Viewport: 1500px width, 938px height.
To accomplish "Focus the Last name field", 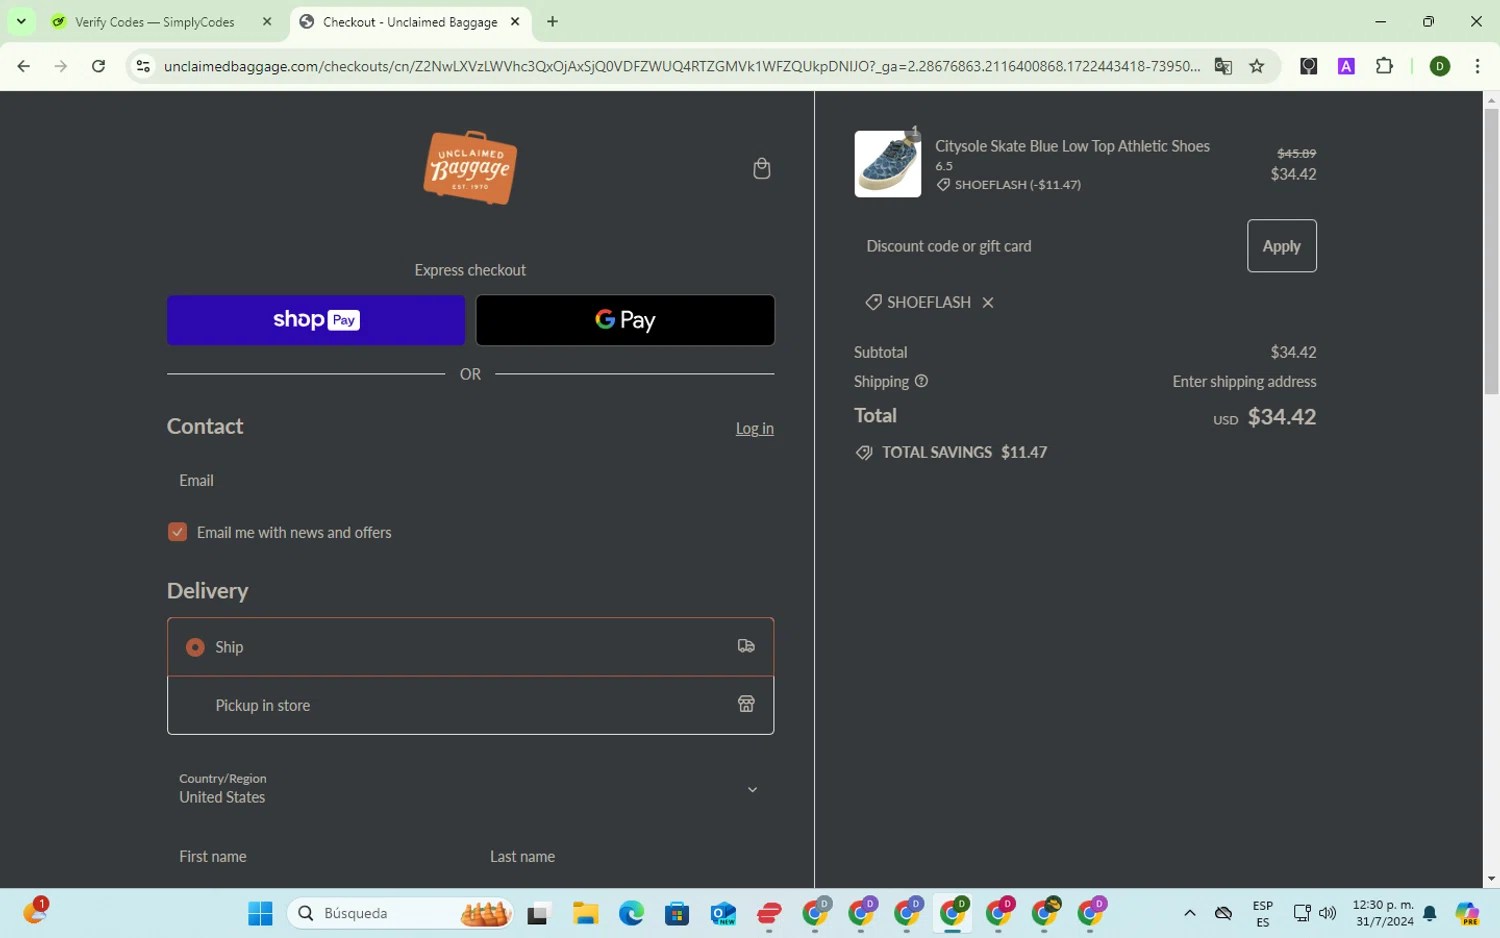I will point(626,857).
